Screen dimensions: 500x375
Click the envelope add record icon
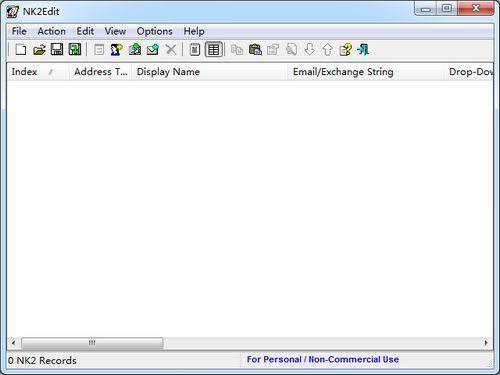point(153,50)
